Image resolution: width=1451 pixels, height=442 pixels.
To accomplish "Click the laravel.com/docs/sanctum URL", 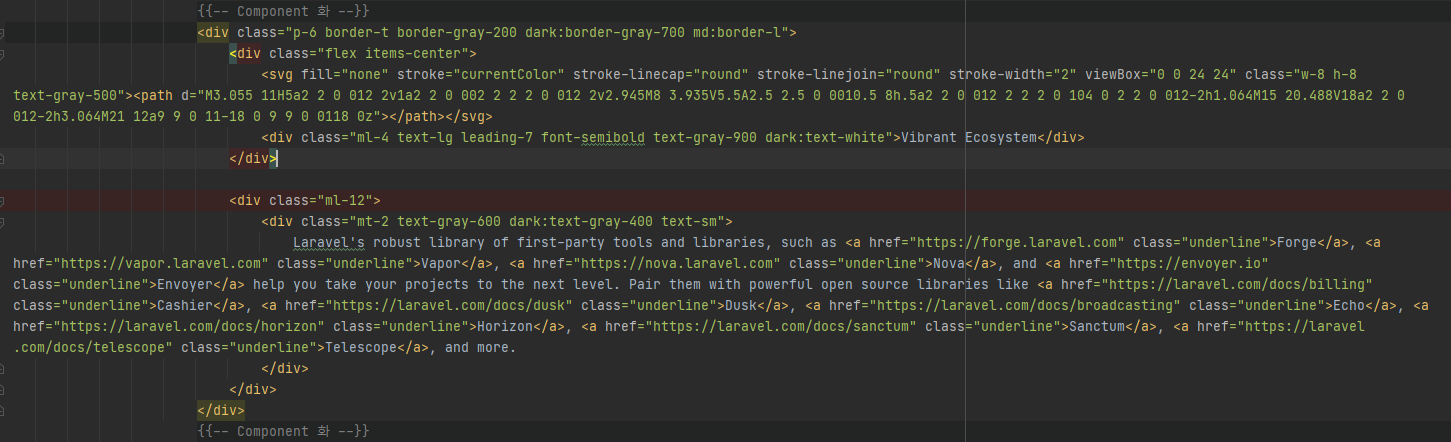I will [781, 326].
